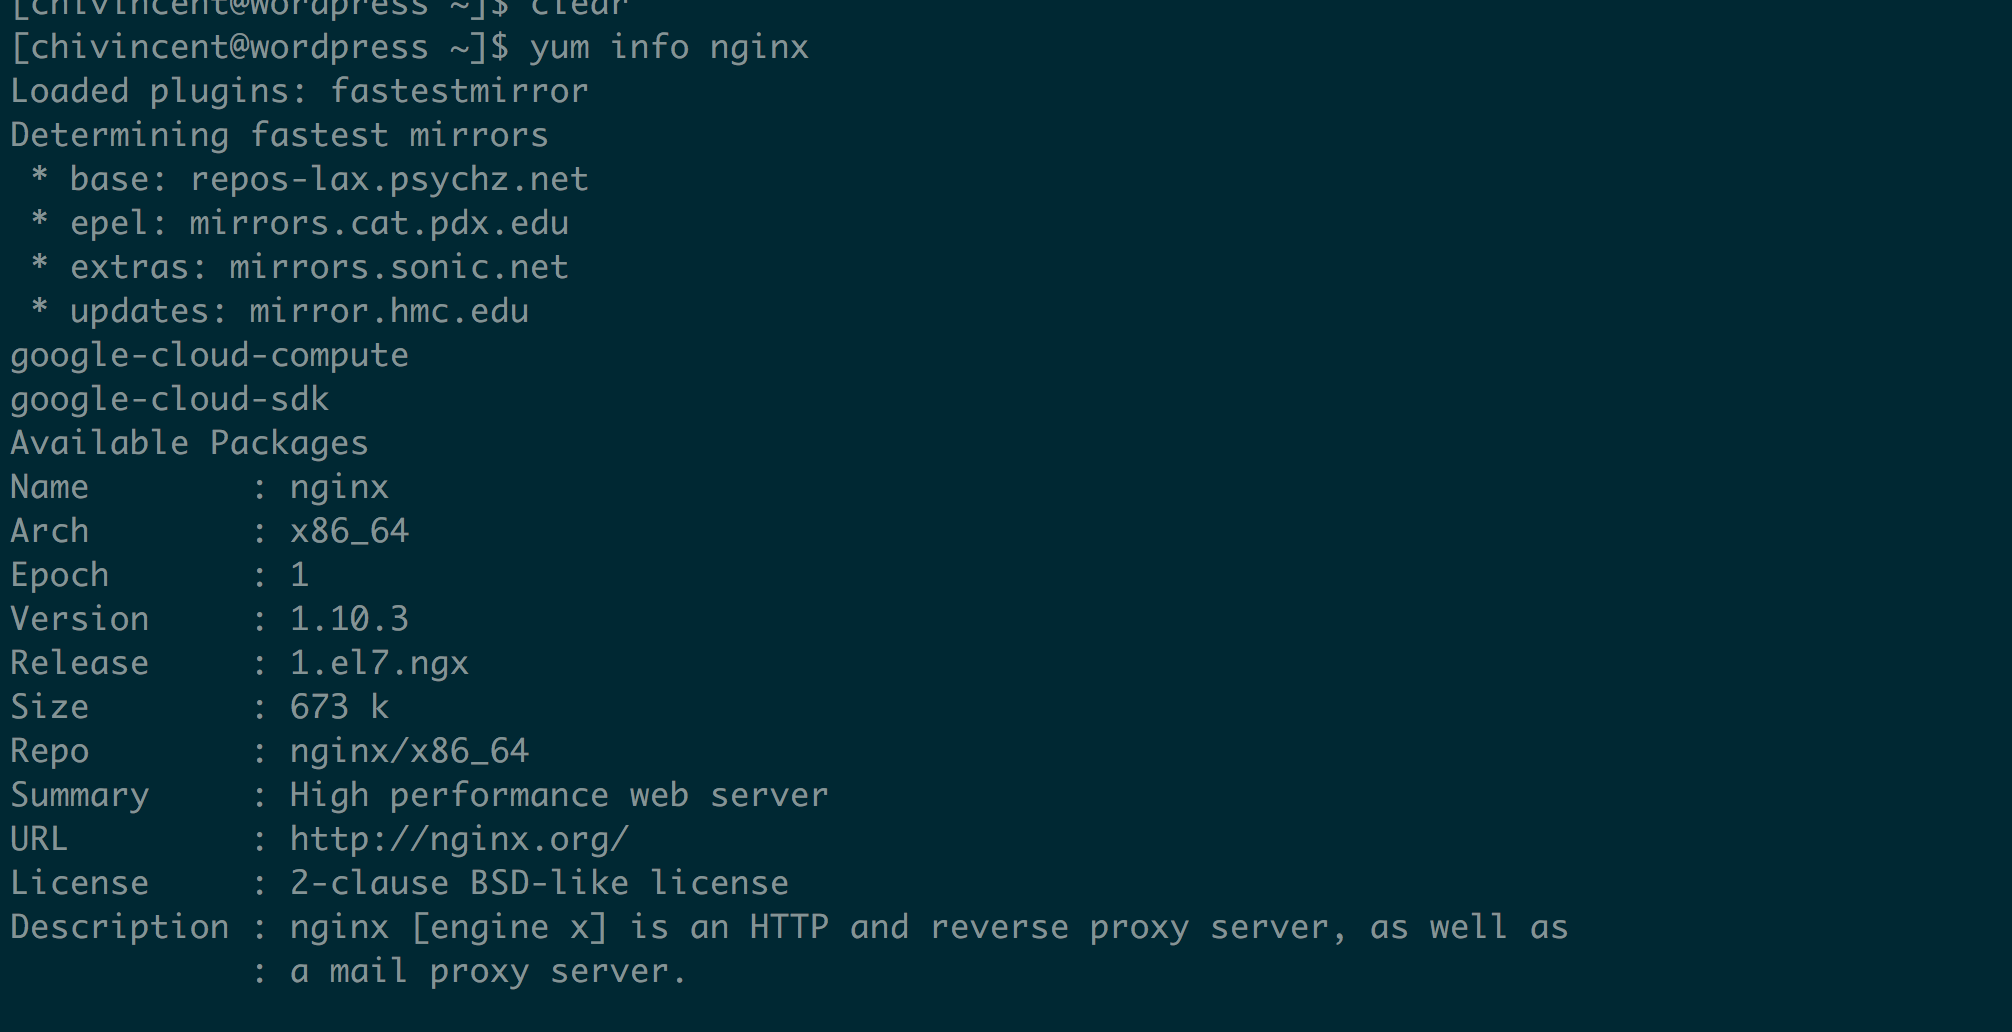Click the 'fastestmirror' plugin name
Viewport: 2012px width, 1032px height.
click(459, 91)
